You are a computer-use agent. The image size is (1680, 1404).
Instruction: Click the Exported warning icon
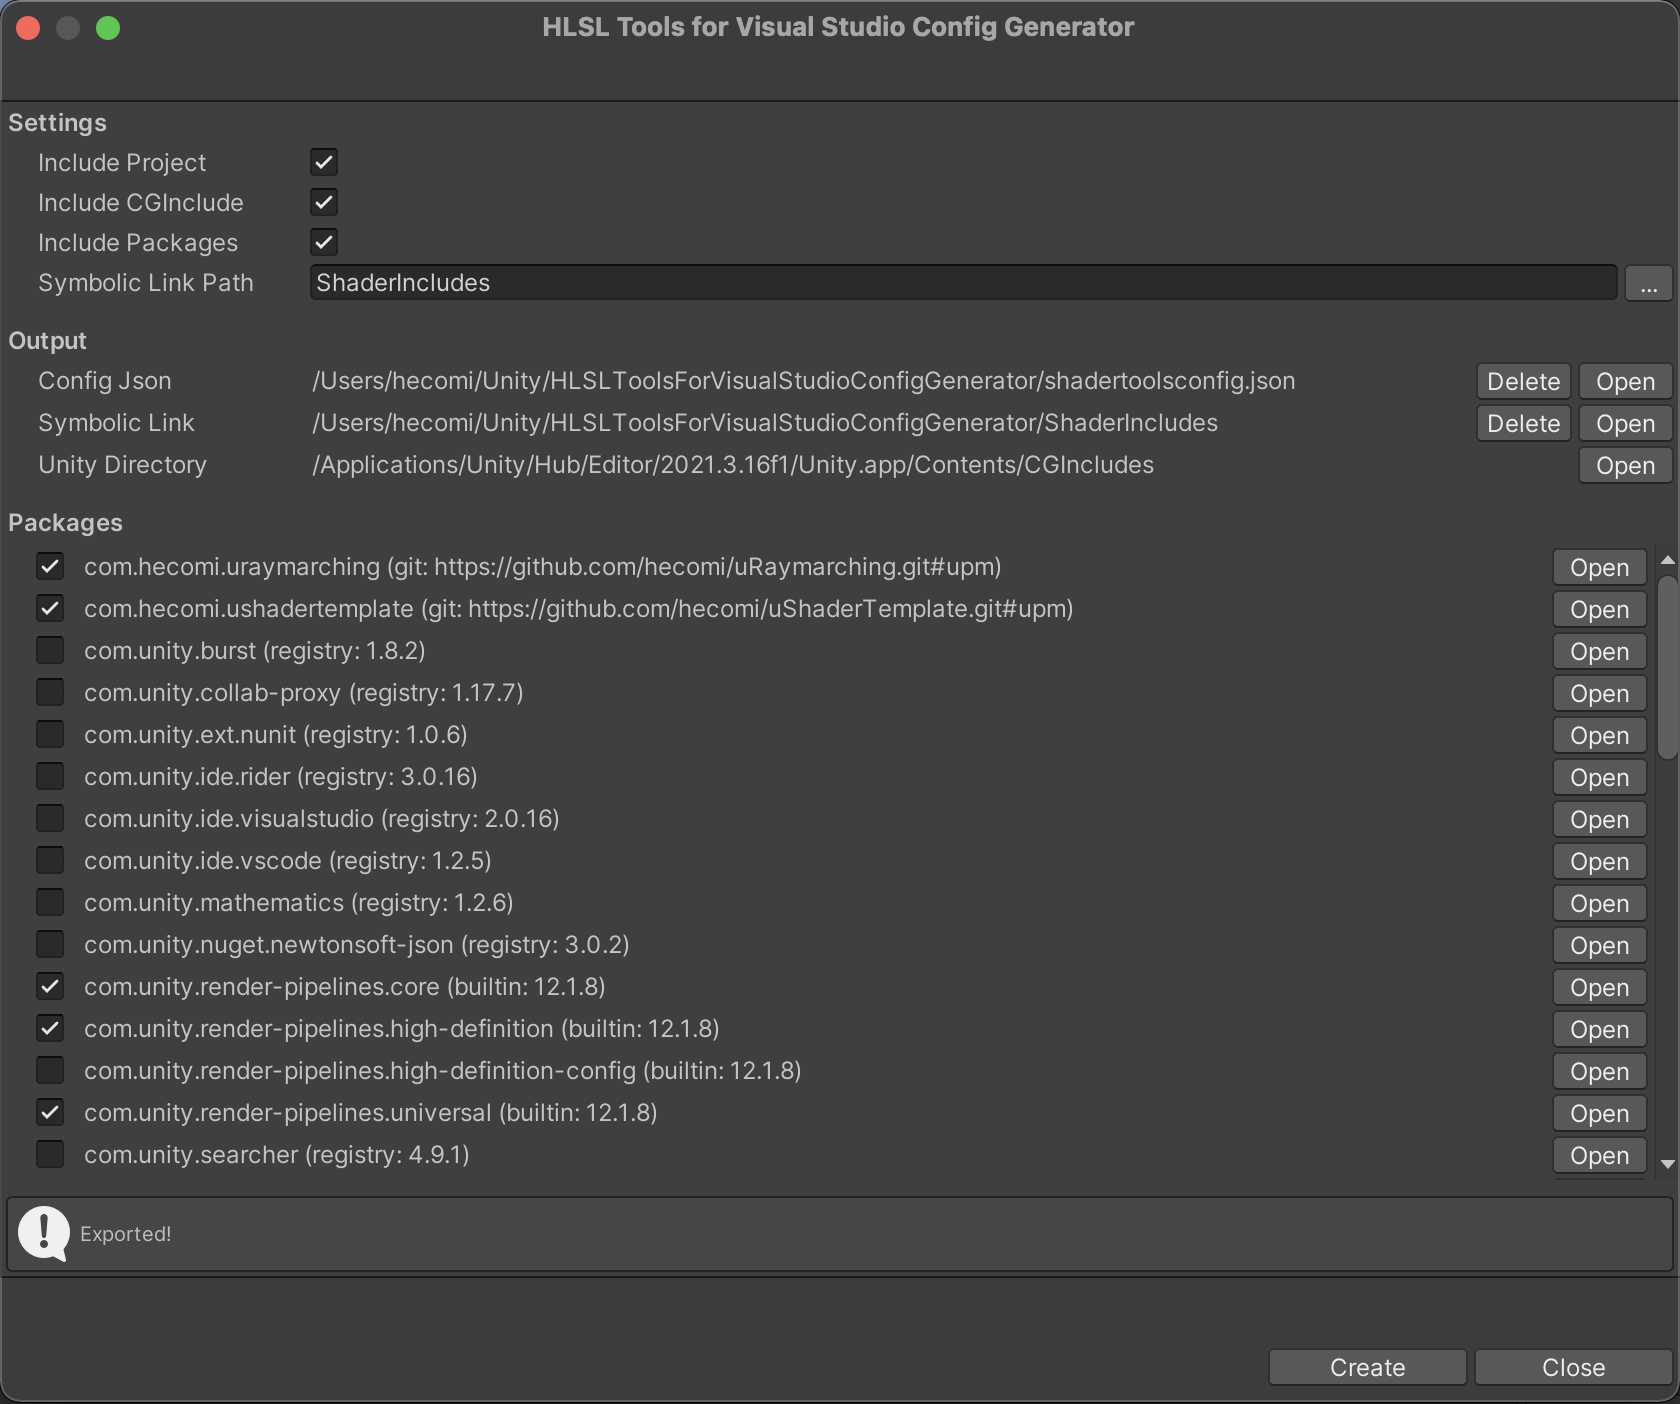[44, 1233]
